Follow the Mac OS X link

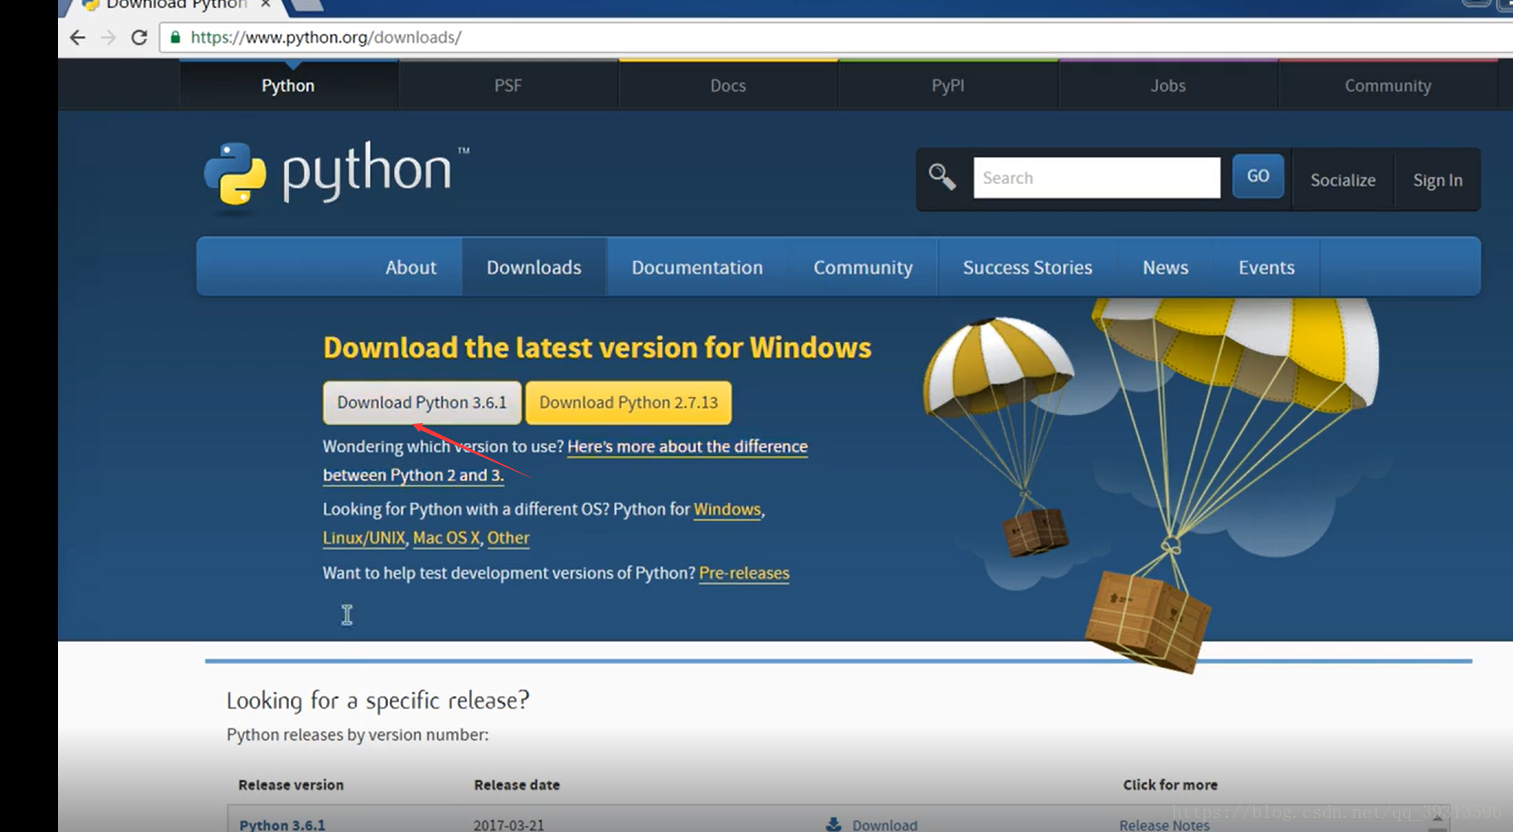446,537
